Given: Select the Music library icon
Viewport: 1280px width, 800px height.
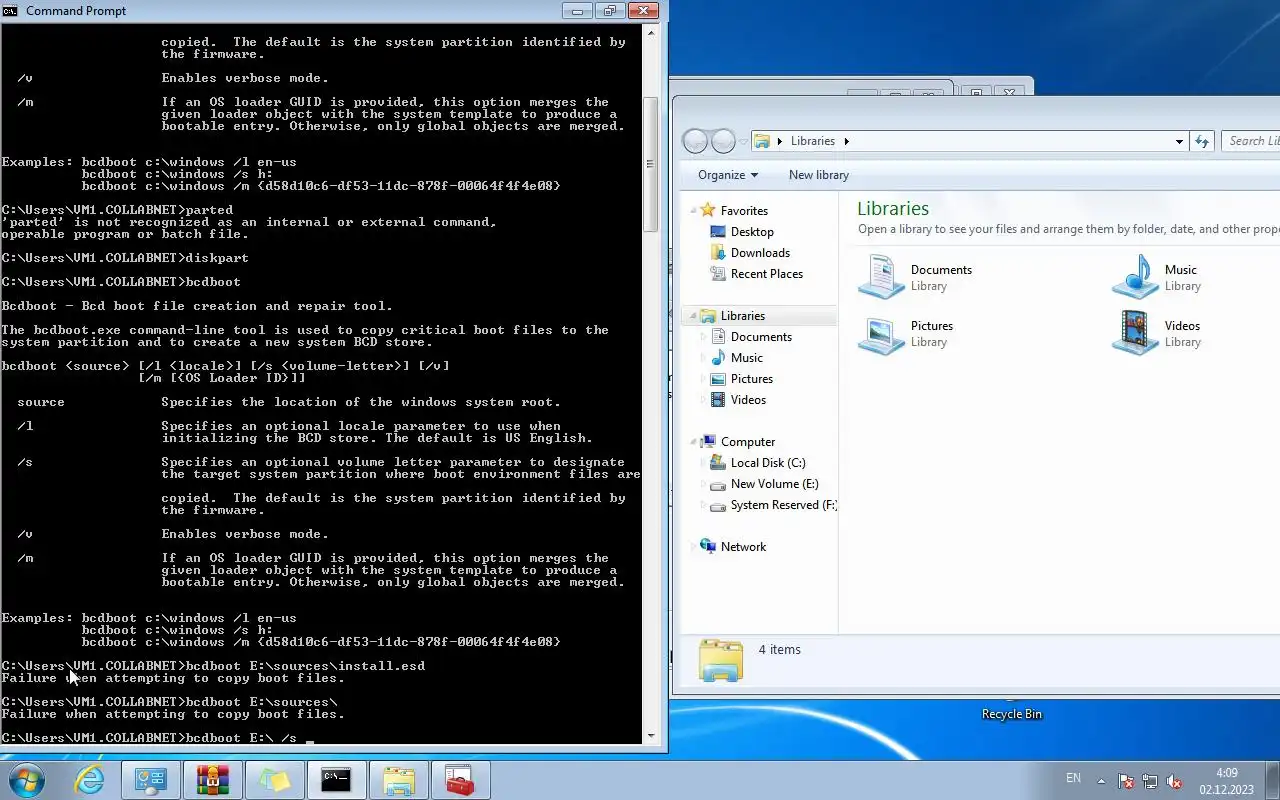Looking at the screenshot, I should pos(1135,277).
